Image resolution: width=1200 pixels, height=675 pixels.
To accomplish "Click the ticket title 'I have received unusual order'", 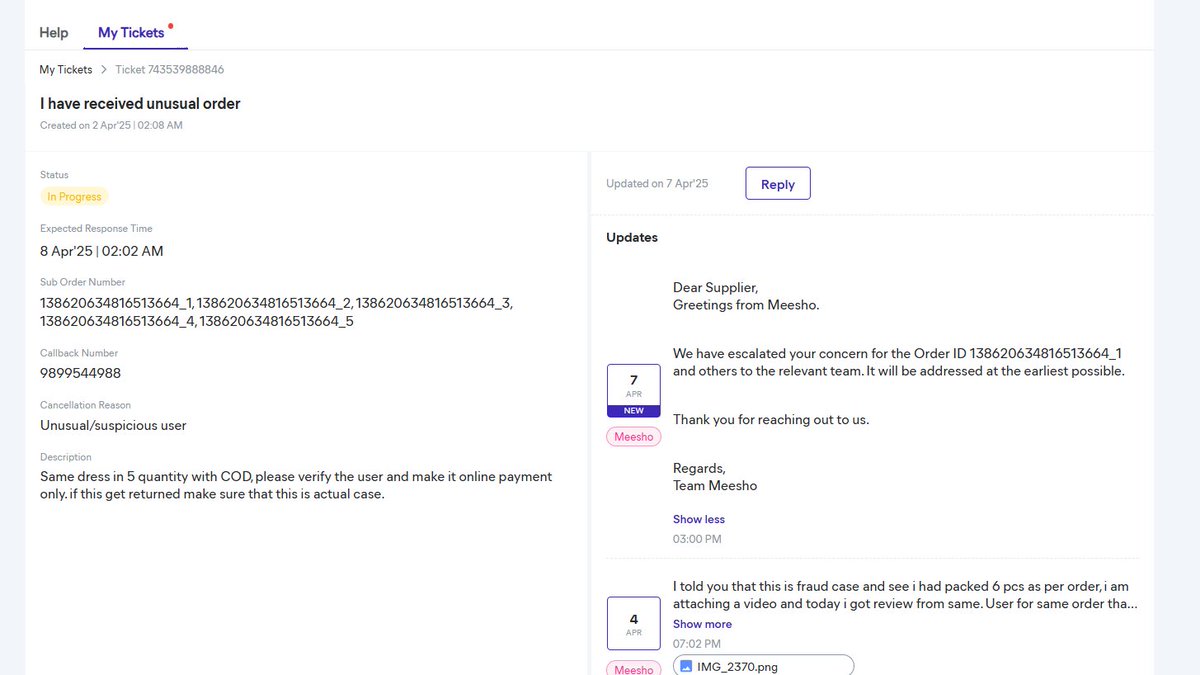I will click(140, 103).
